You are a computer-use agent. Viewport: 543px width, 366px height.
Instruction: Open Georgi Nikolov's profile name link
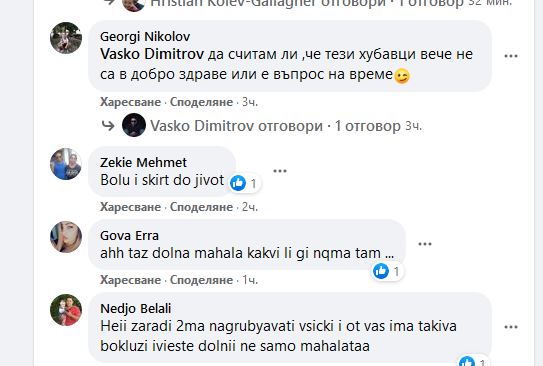[x=145, y=36]
